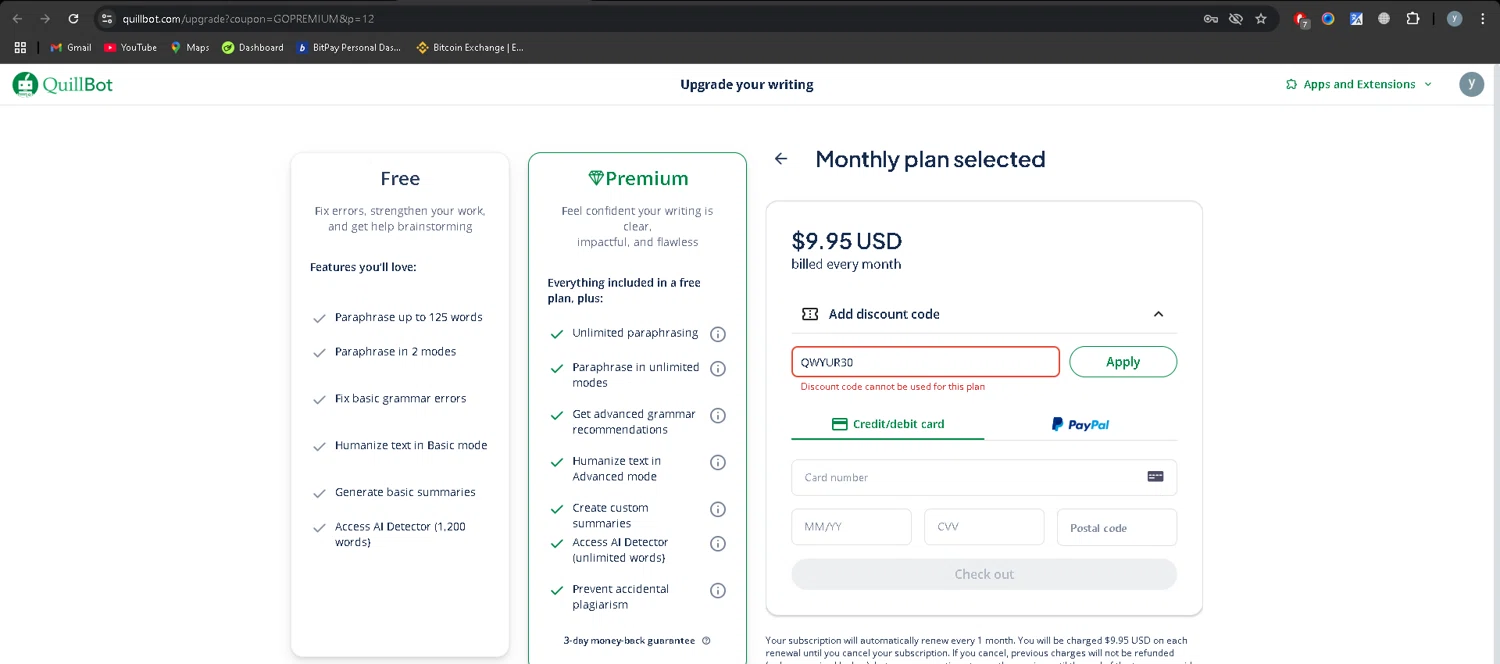The image size is (1500, 664).
Task: Click the discount code input field
Action: coord(925,362)
